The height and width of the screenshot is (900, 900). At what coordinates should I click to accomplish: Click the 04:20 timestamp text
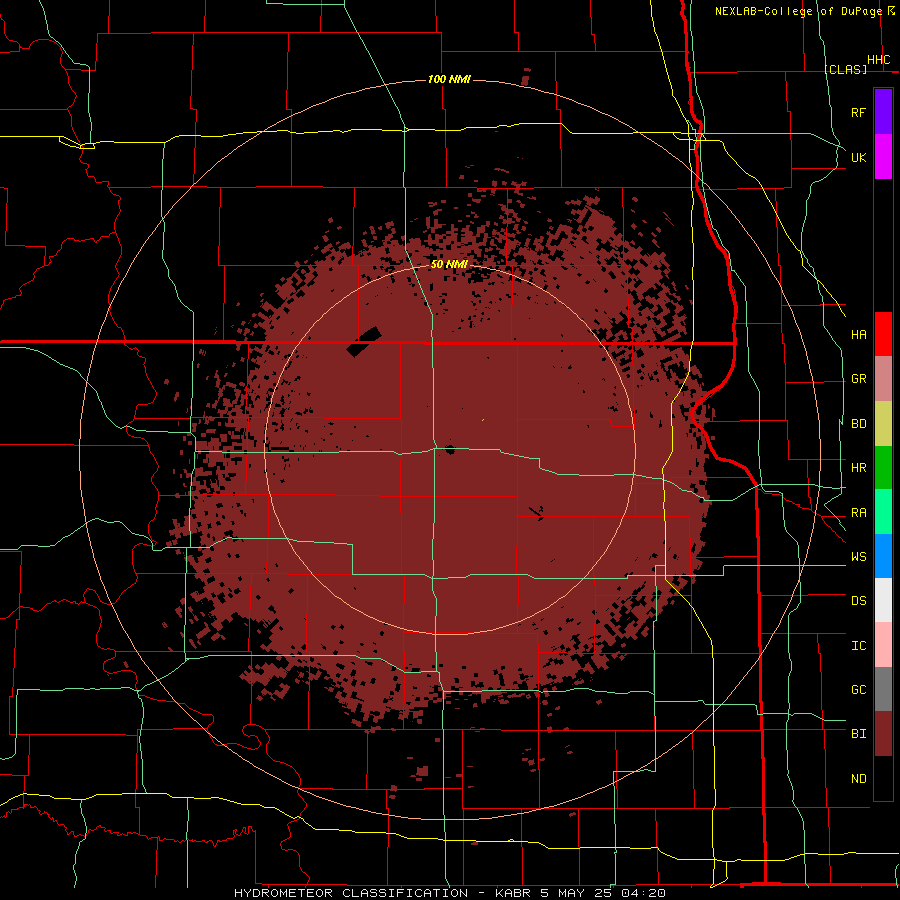pos(645,893)
